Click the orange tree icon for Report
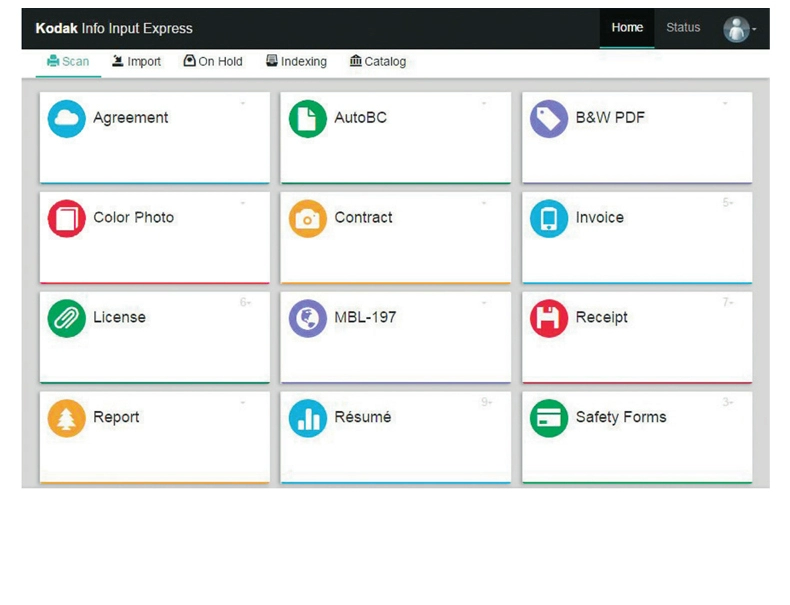 [67, 418]
